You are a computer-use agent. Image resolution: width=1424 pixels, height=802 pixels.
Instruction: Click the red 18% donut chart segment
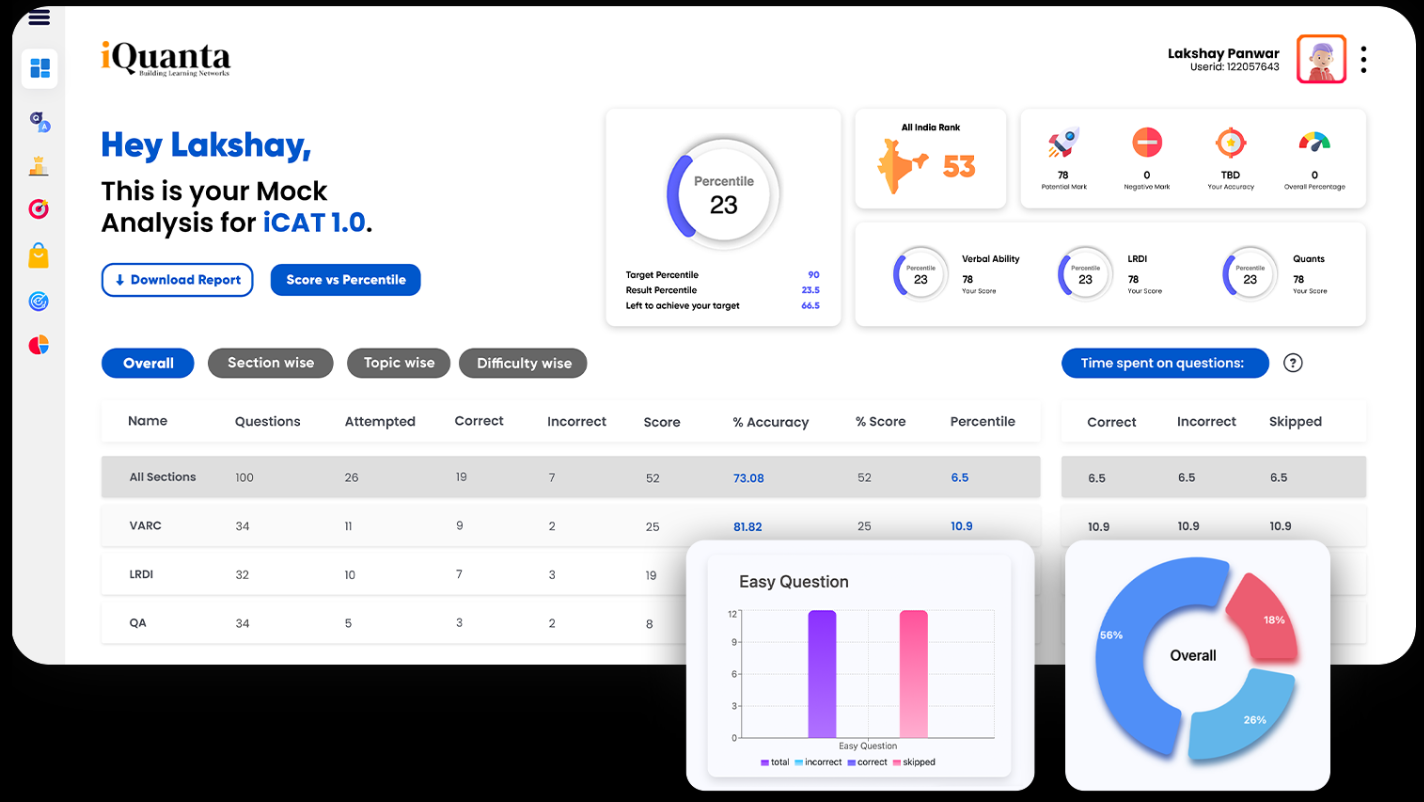pyautogui.click(x=1263, y=617)
